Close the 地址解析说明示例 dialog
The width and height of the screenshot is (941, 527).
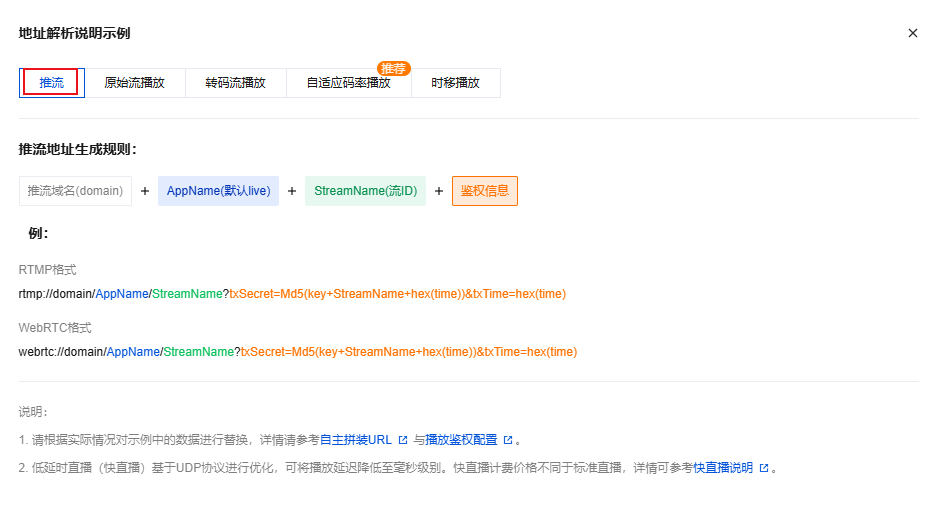pyautogui.click(x=912, y=33)
